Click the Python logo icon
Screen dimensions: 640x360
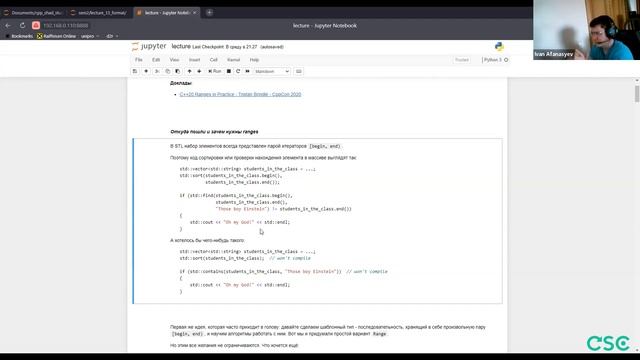(x=499, y=47)
